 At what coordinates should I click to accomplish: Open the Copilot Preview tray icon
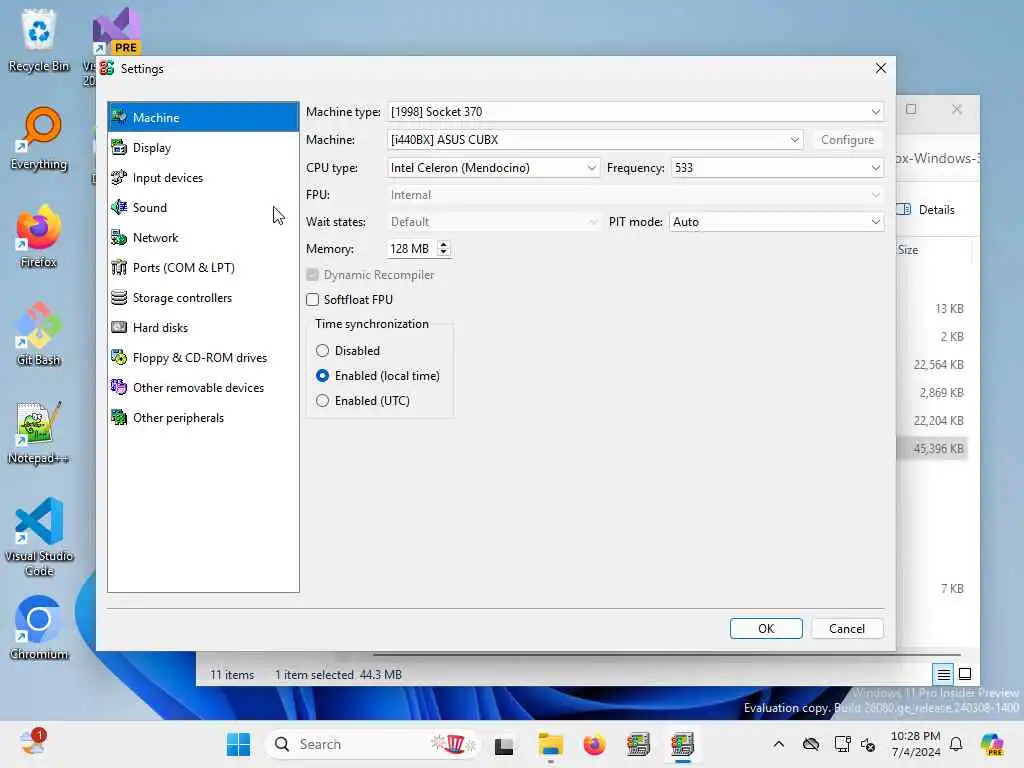coord(992,744)
